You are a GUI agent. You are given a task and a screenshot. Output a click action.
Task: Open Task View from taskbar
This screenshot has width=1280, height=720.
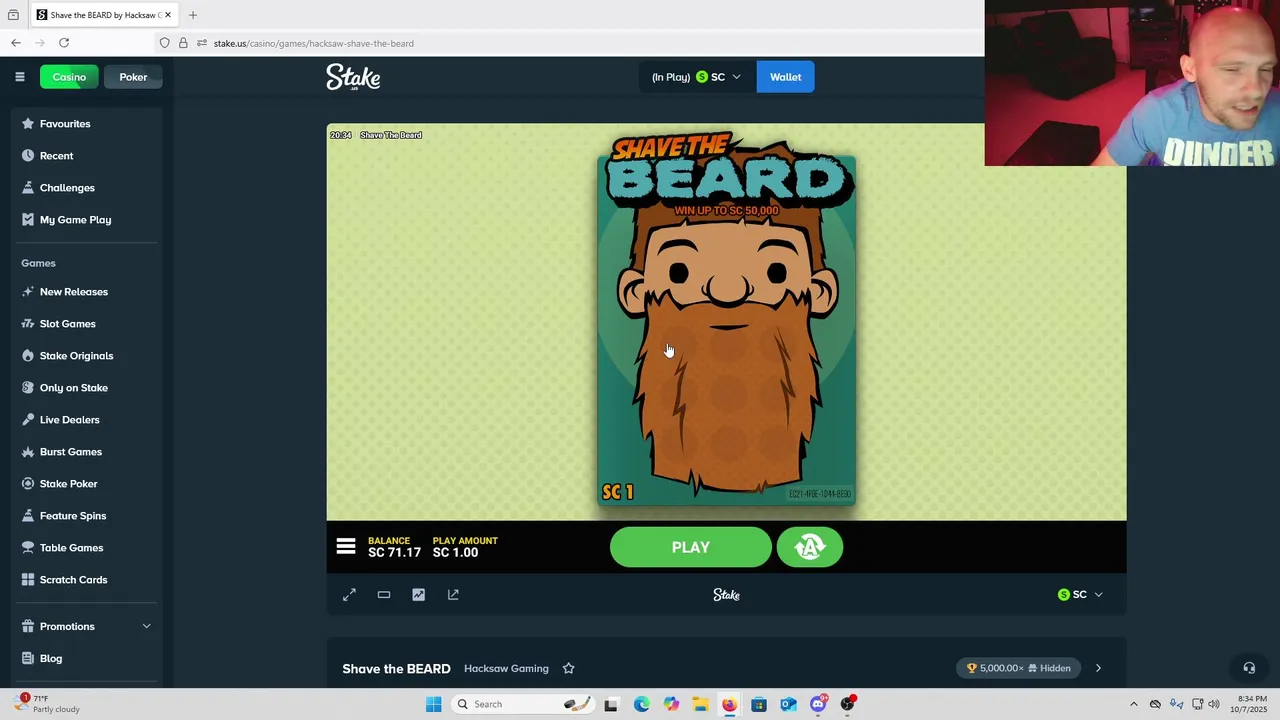point(611,704)
